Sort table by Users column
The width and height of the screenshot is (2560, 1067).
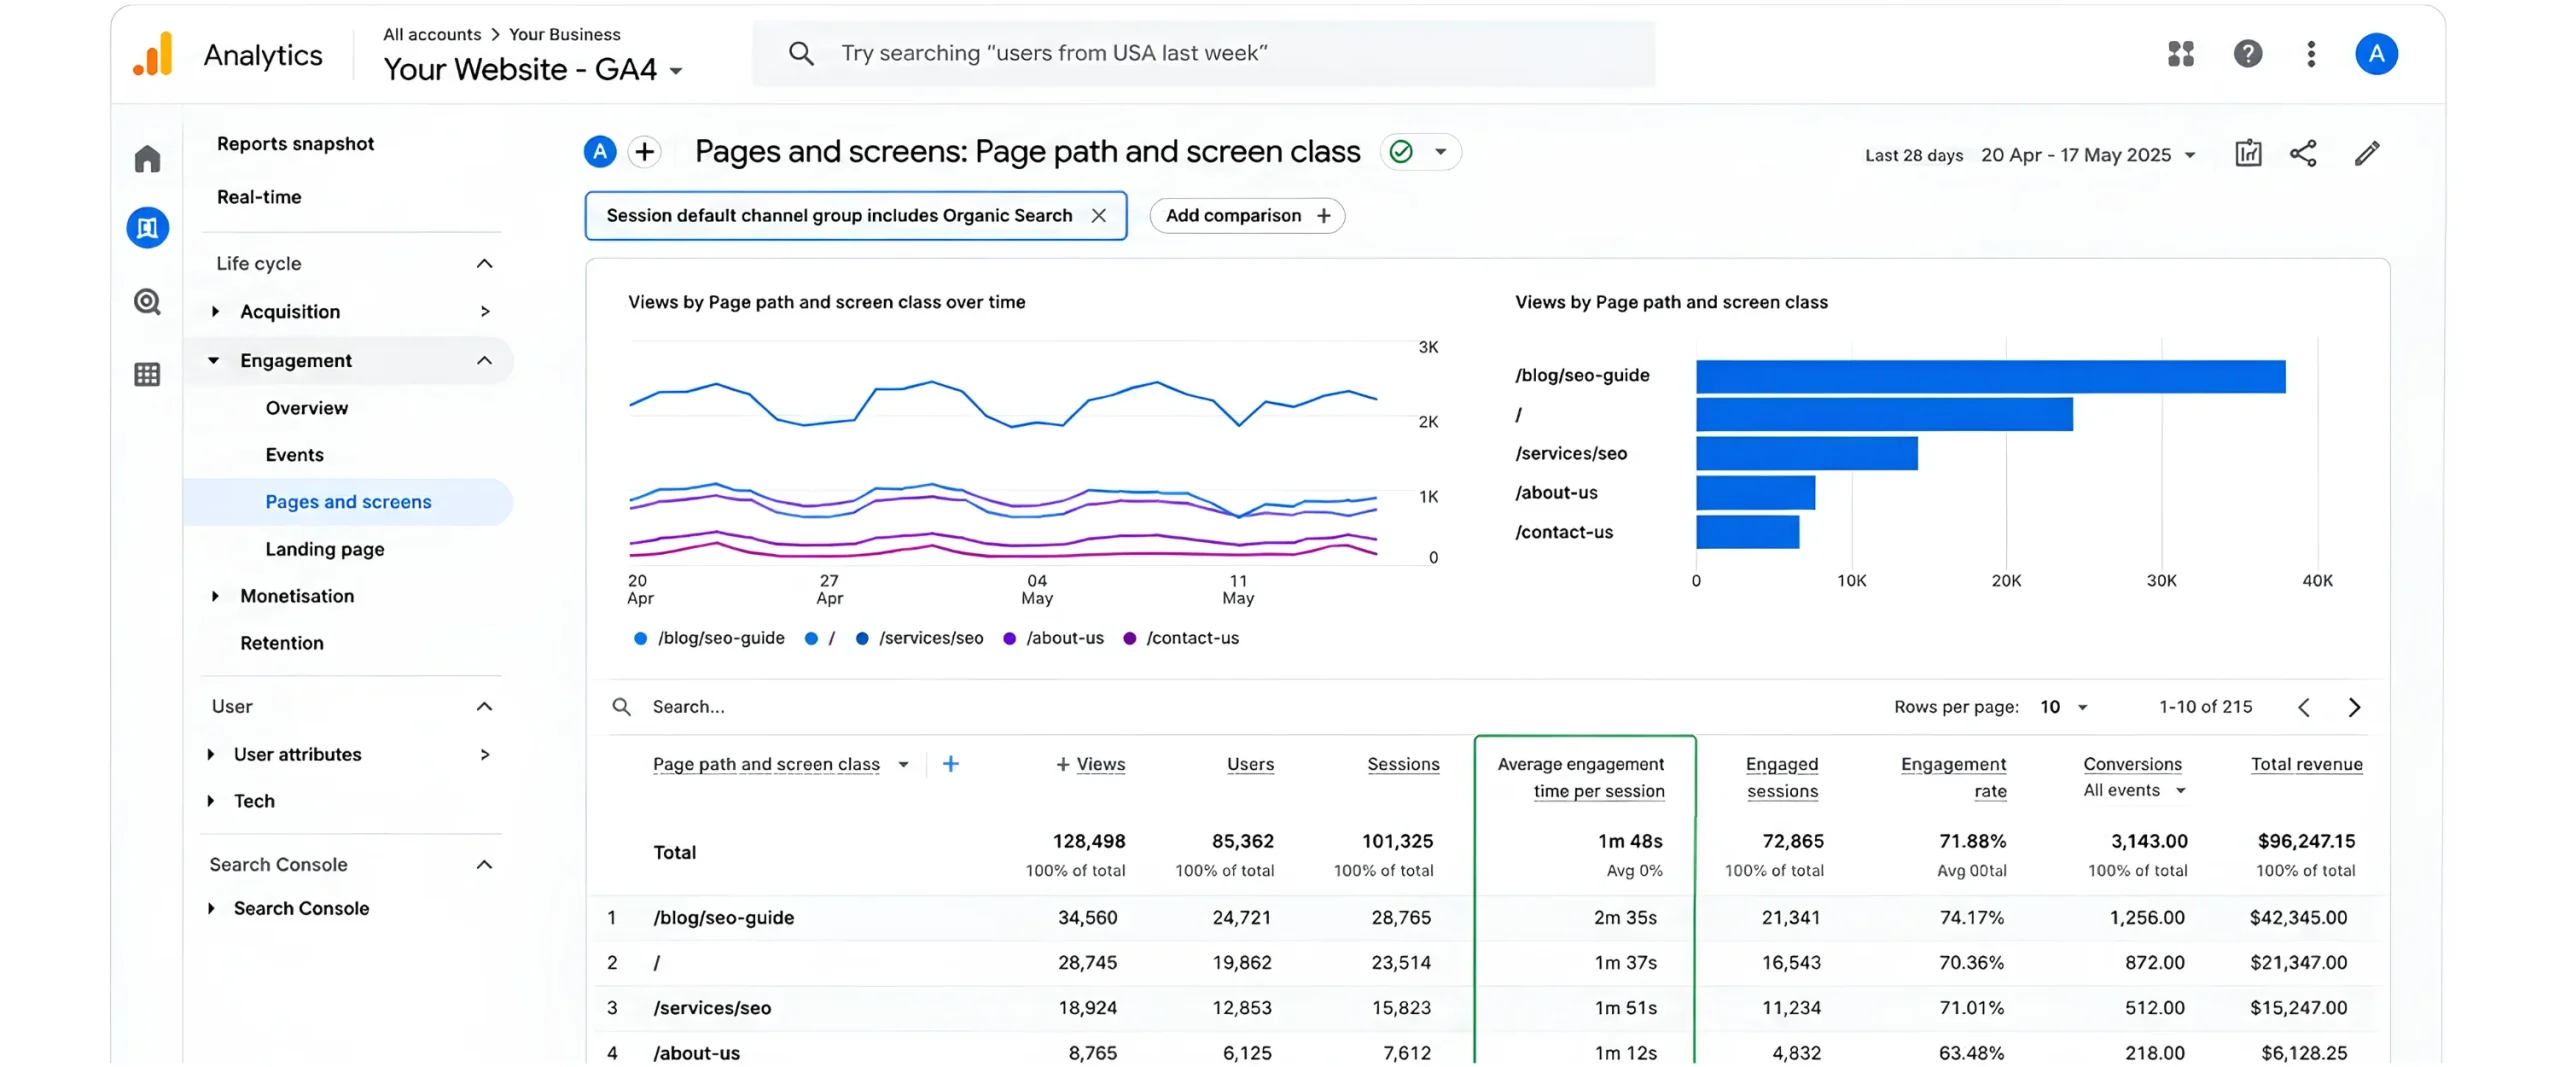click(x=1249, y=764)
